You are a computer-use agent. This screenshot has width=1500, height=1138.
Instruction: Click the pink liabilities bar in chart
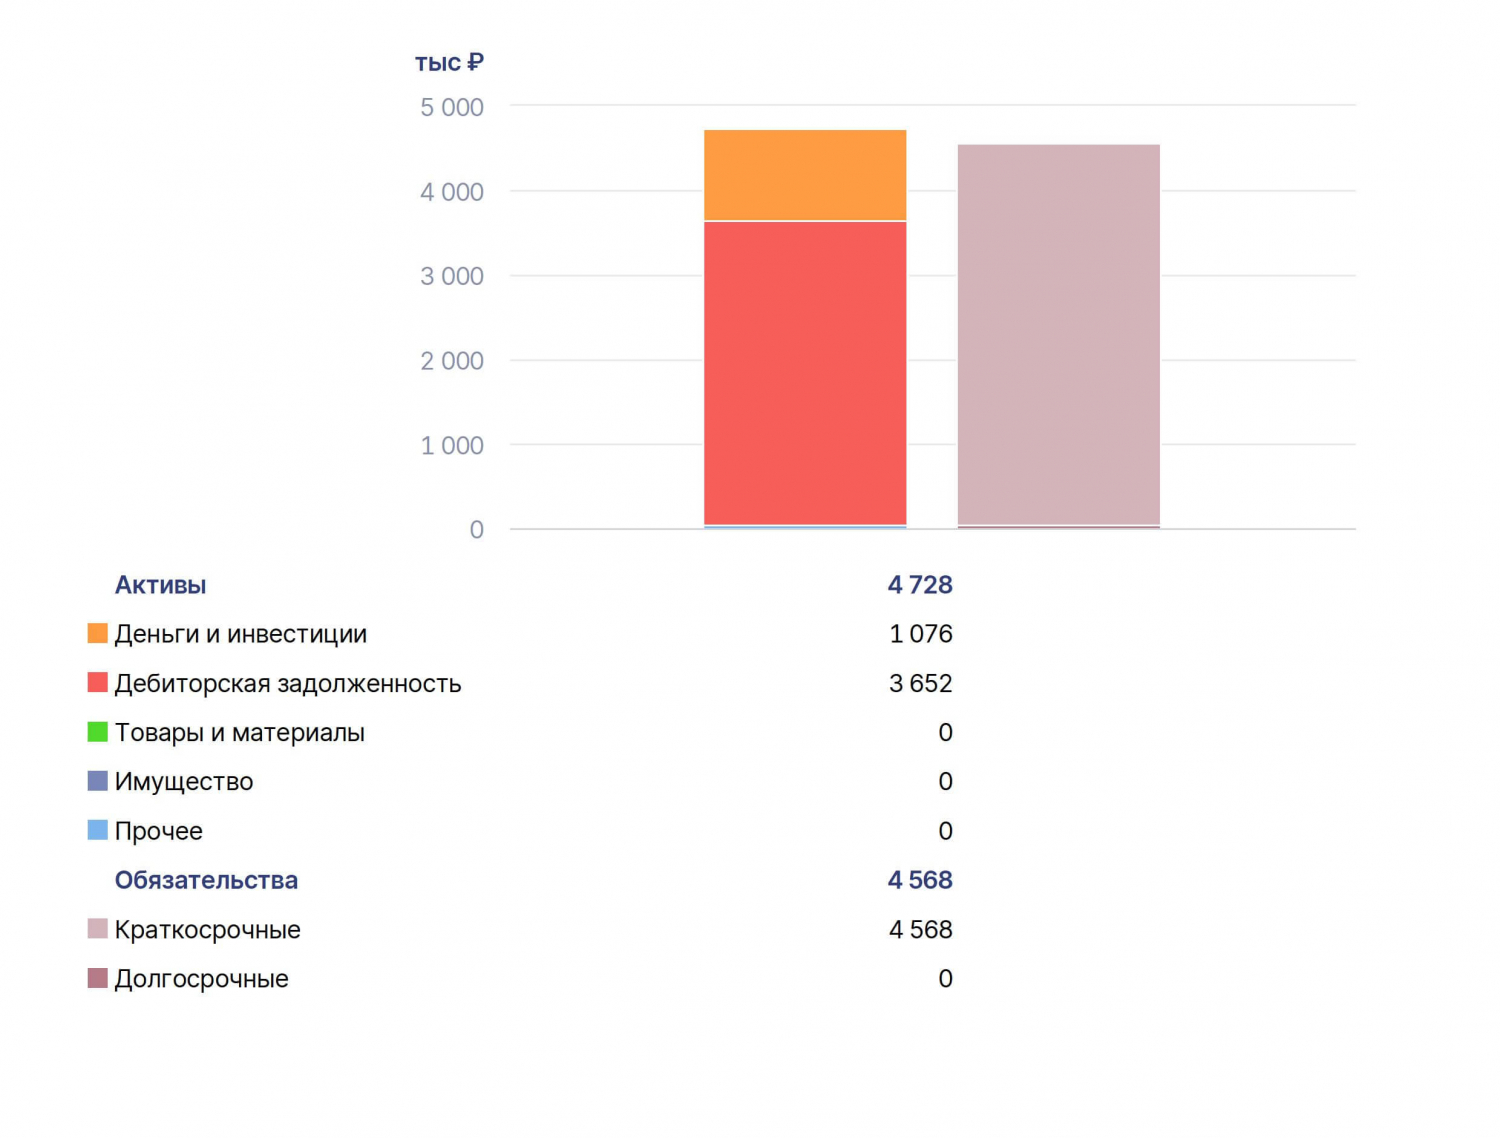tap(1059, 335)
